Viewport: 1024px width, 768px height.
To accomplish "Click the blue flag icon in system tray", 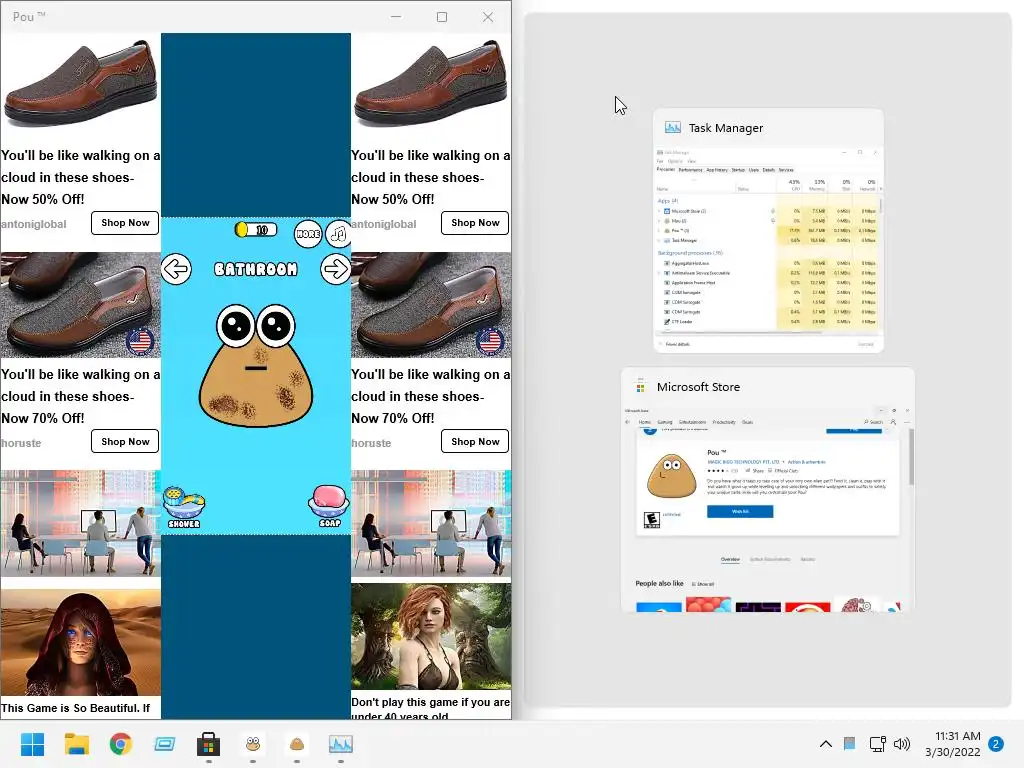I will click(849, 744).
